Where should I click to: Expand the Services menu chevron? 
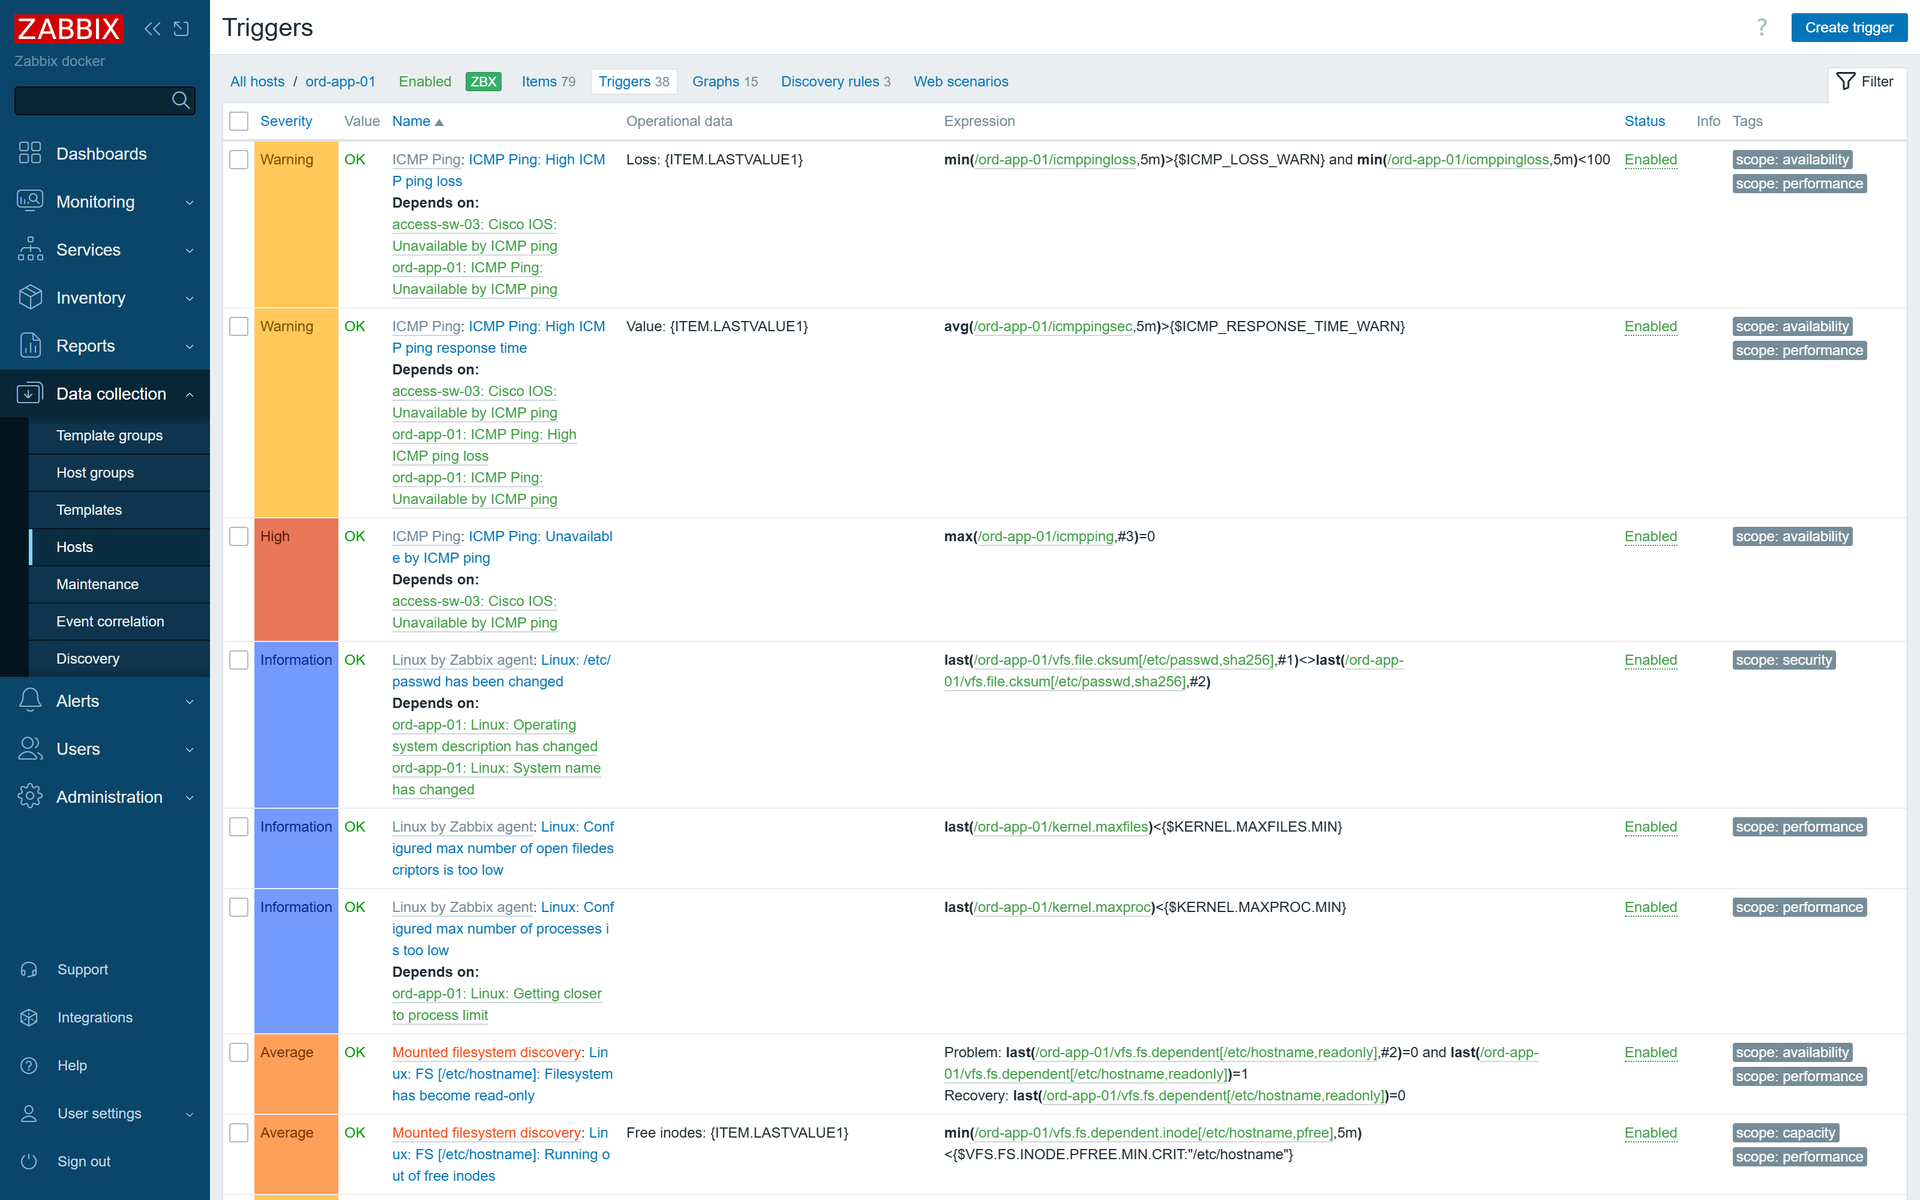(190, 250)
